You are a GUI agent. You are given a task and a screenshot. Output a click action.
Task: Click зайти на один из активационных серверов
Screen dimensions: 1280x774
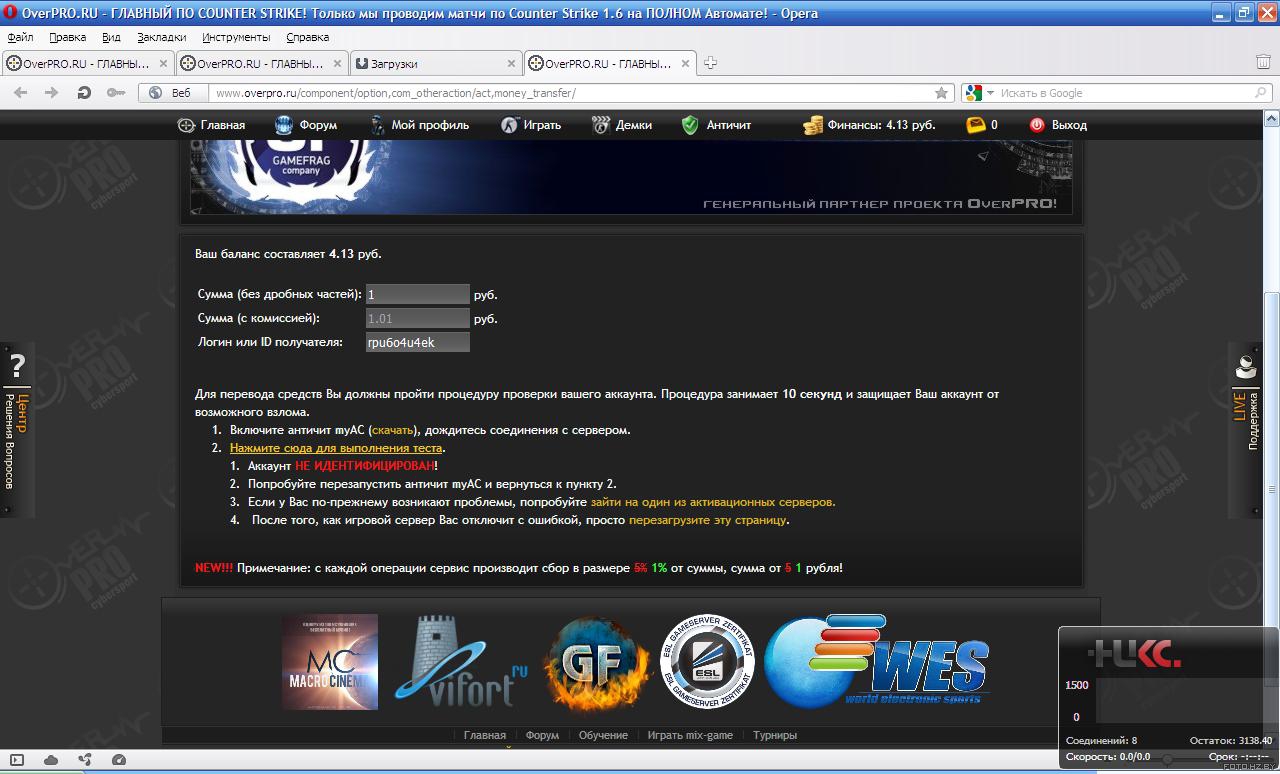click(713, 502)
